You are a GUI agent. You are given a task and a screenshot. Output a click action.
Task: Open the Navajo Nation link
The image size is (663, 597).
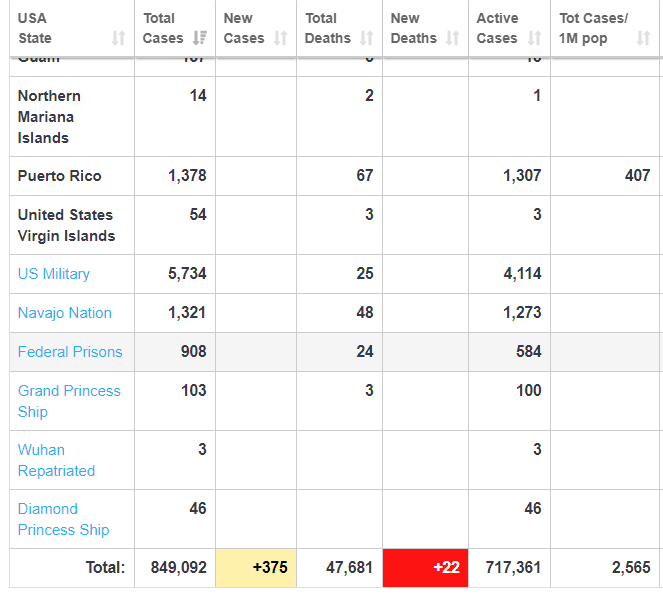click(65, 313)
